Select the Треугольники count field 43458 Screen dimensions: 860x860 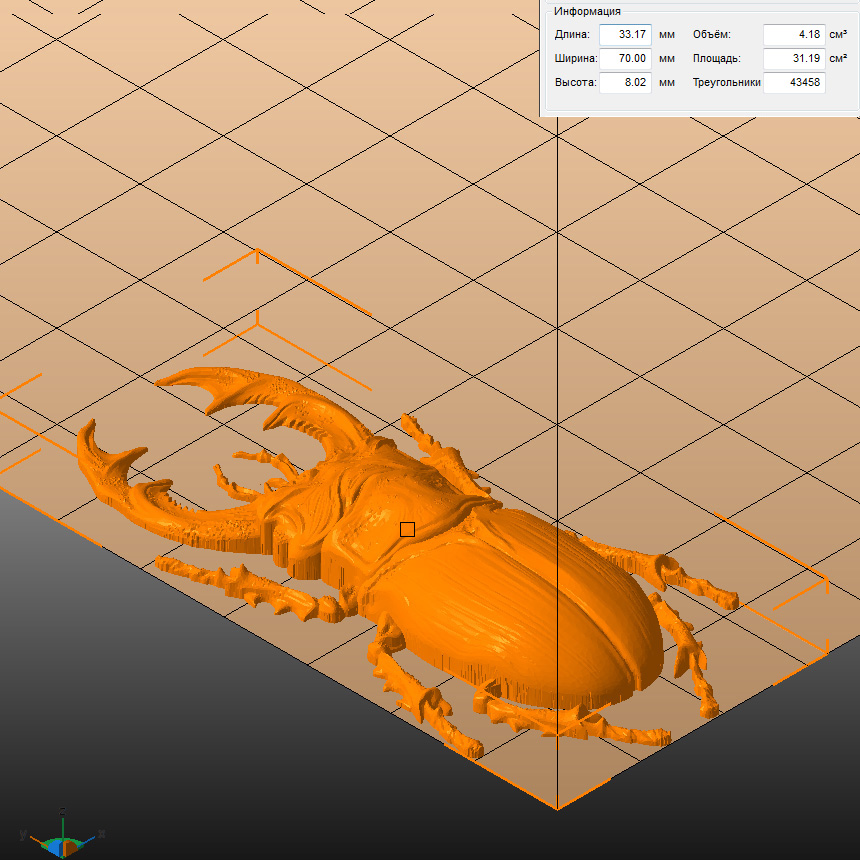[x=794, y=82]
